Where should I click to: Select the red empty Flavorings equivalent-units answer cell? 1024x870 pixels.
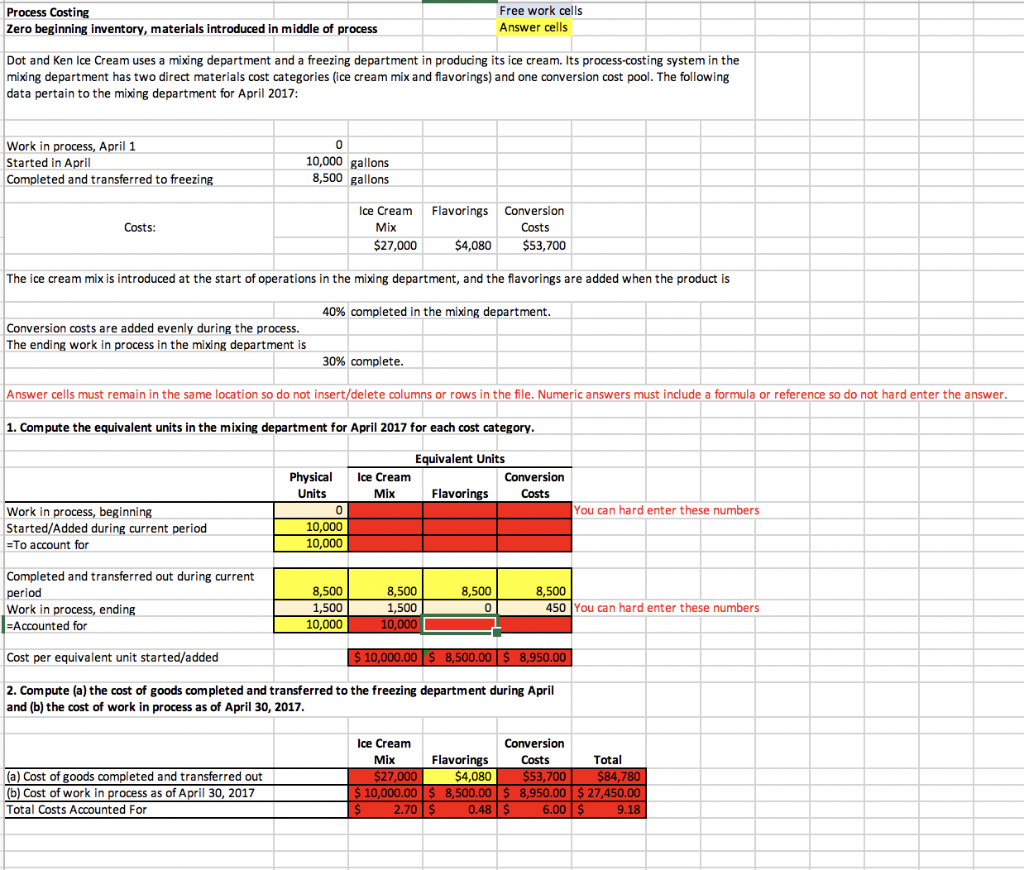459,623
